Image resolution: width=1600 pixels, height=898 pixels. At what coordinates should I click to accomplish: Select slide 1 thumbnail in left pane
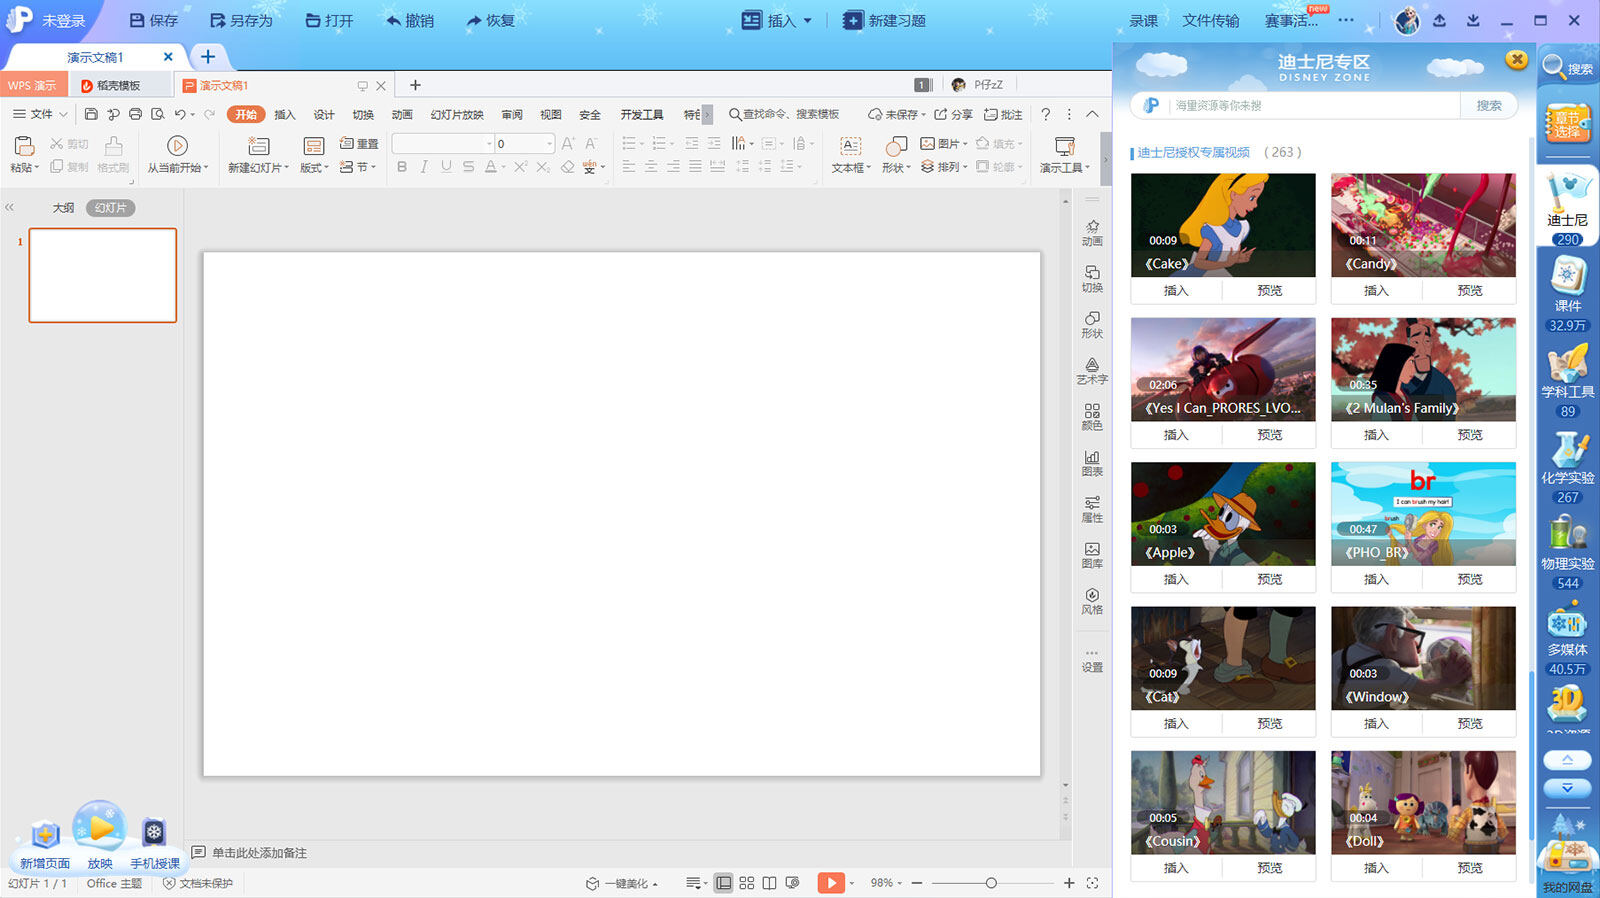click(103, 275)
